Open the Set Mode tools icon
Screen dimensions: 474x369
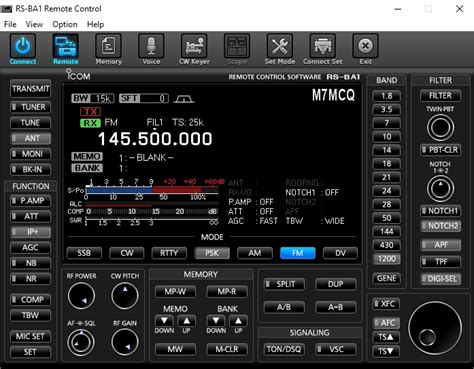tap(280, 46)
